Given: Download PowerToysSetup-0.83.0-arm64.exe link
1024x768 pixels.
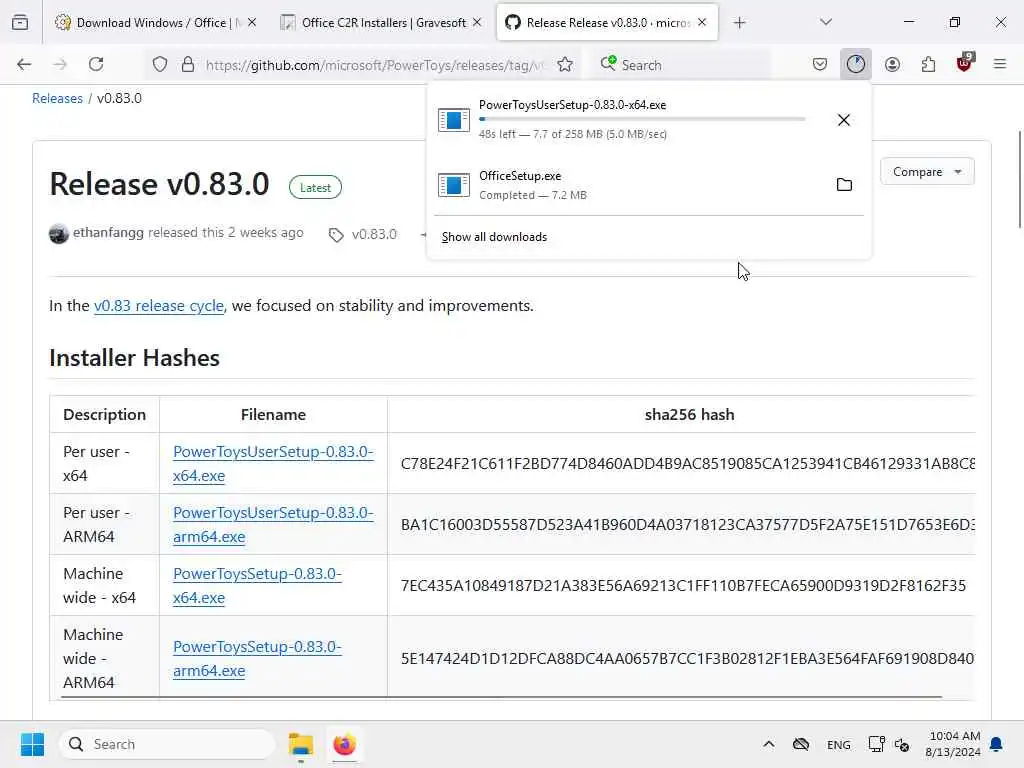Looking at the screenshot, I should coord(257,658).
